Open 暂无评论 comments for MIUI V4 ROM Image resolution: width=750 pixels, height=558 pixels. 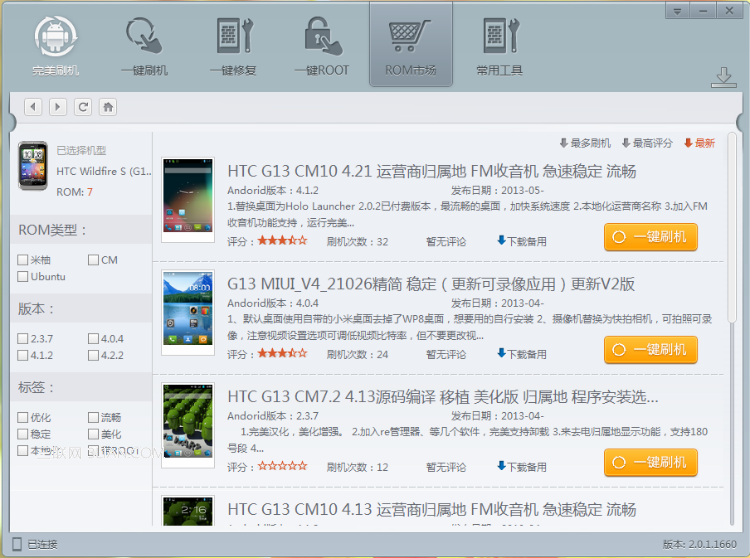point(446,354)
